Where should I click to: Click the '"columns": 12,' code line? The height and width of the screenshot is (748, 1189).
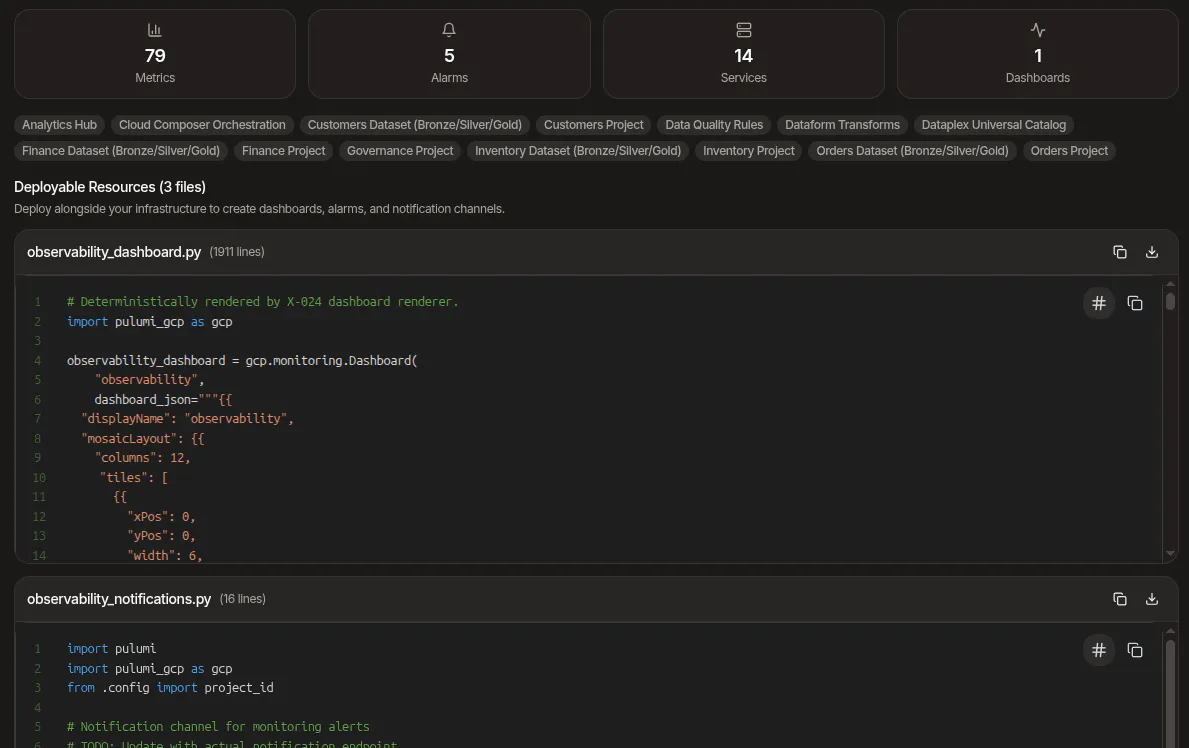pyautogui.click(x=143, y=457)
